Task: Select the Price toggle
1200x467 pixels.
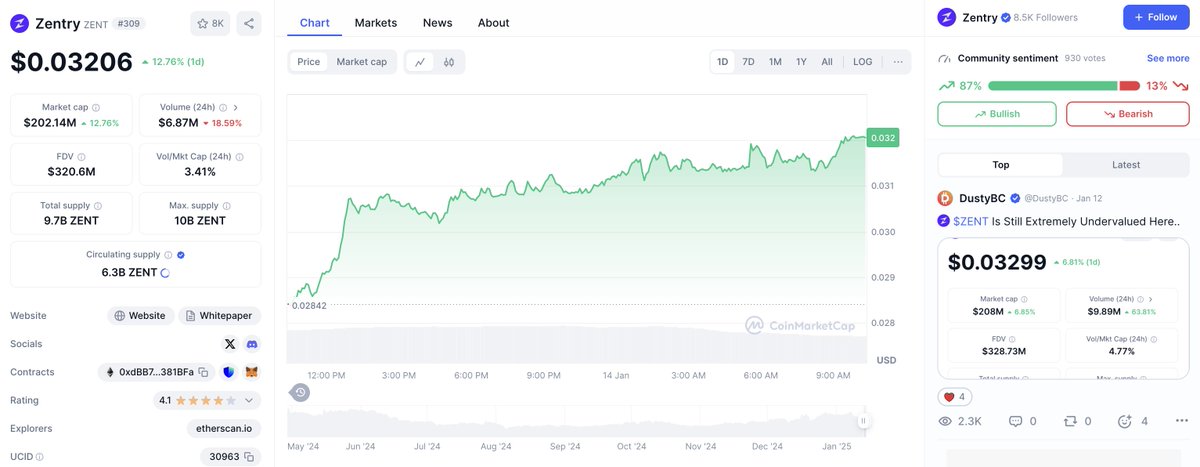Action: (x=309, y=62)
